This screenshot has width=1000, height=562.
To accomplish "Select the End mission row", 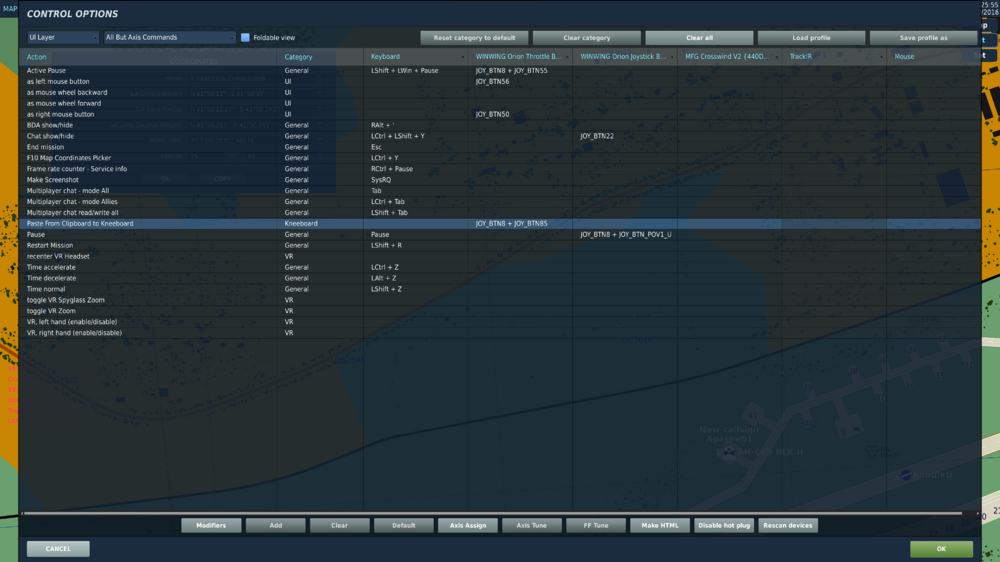I will [x=499, y=147].
